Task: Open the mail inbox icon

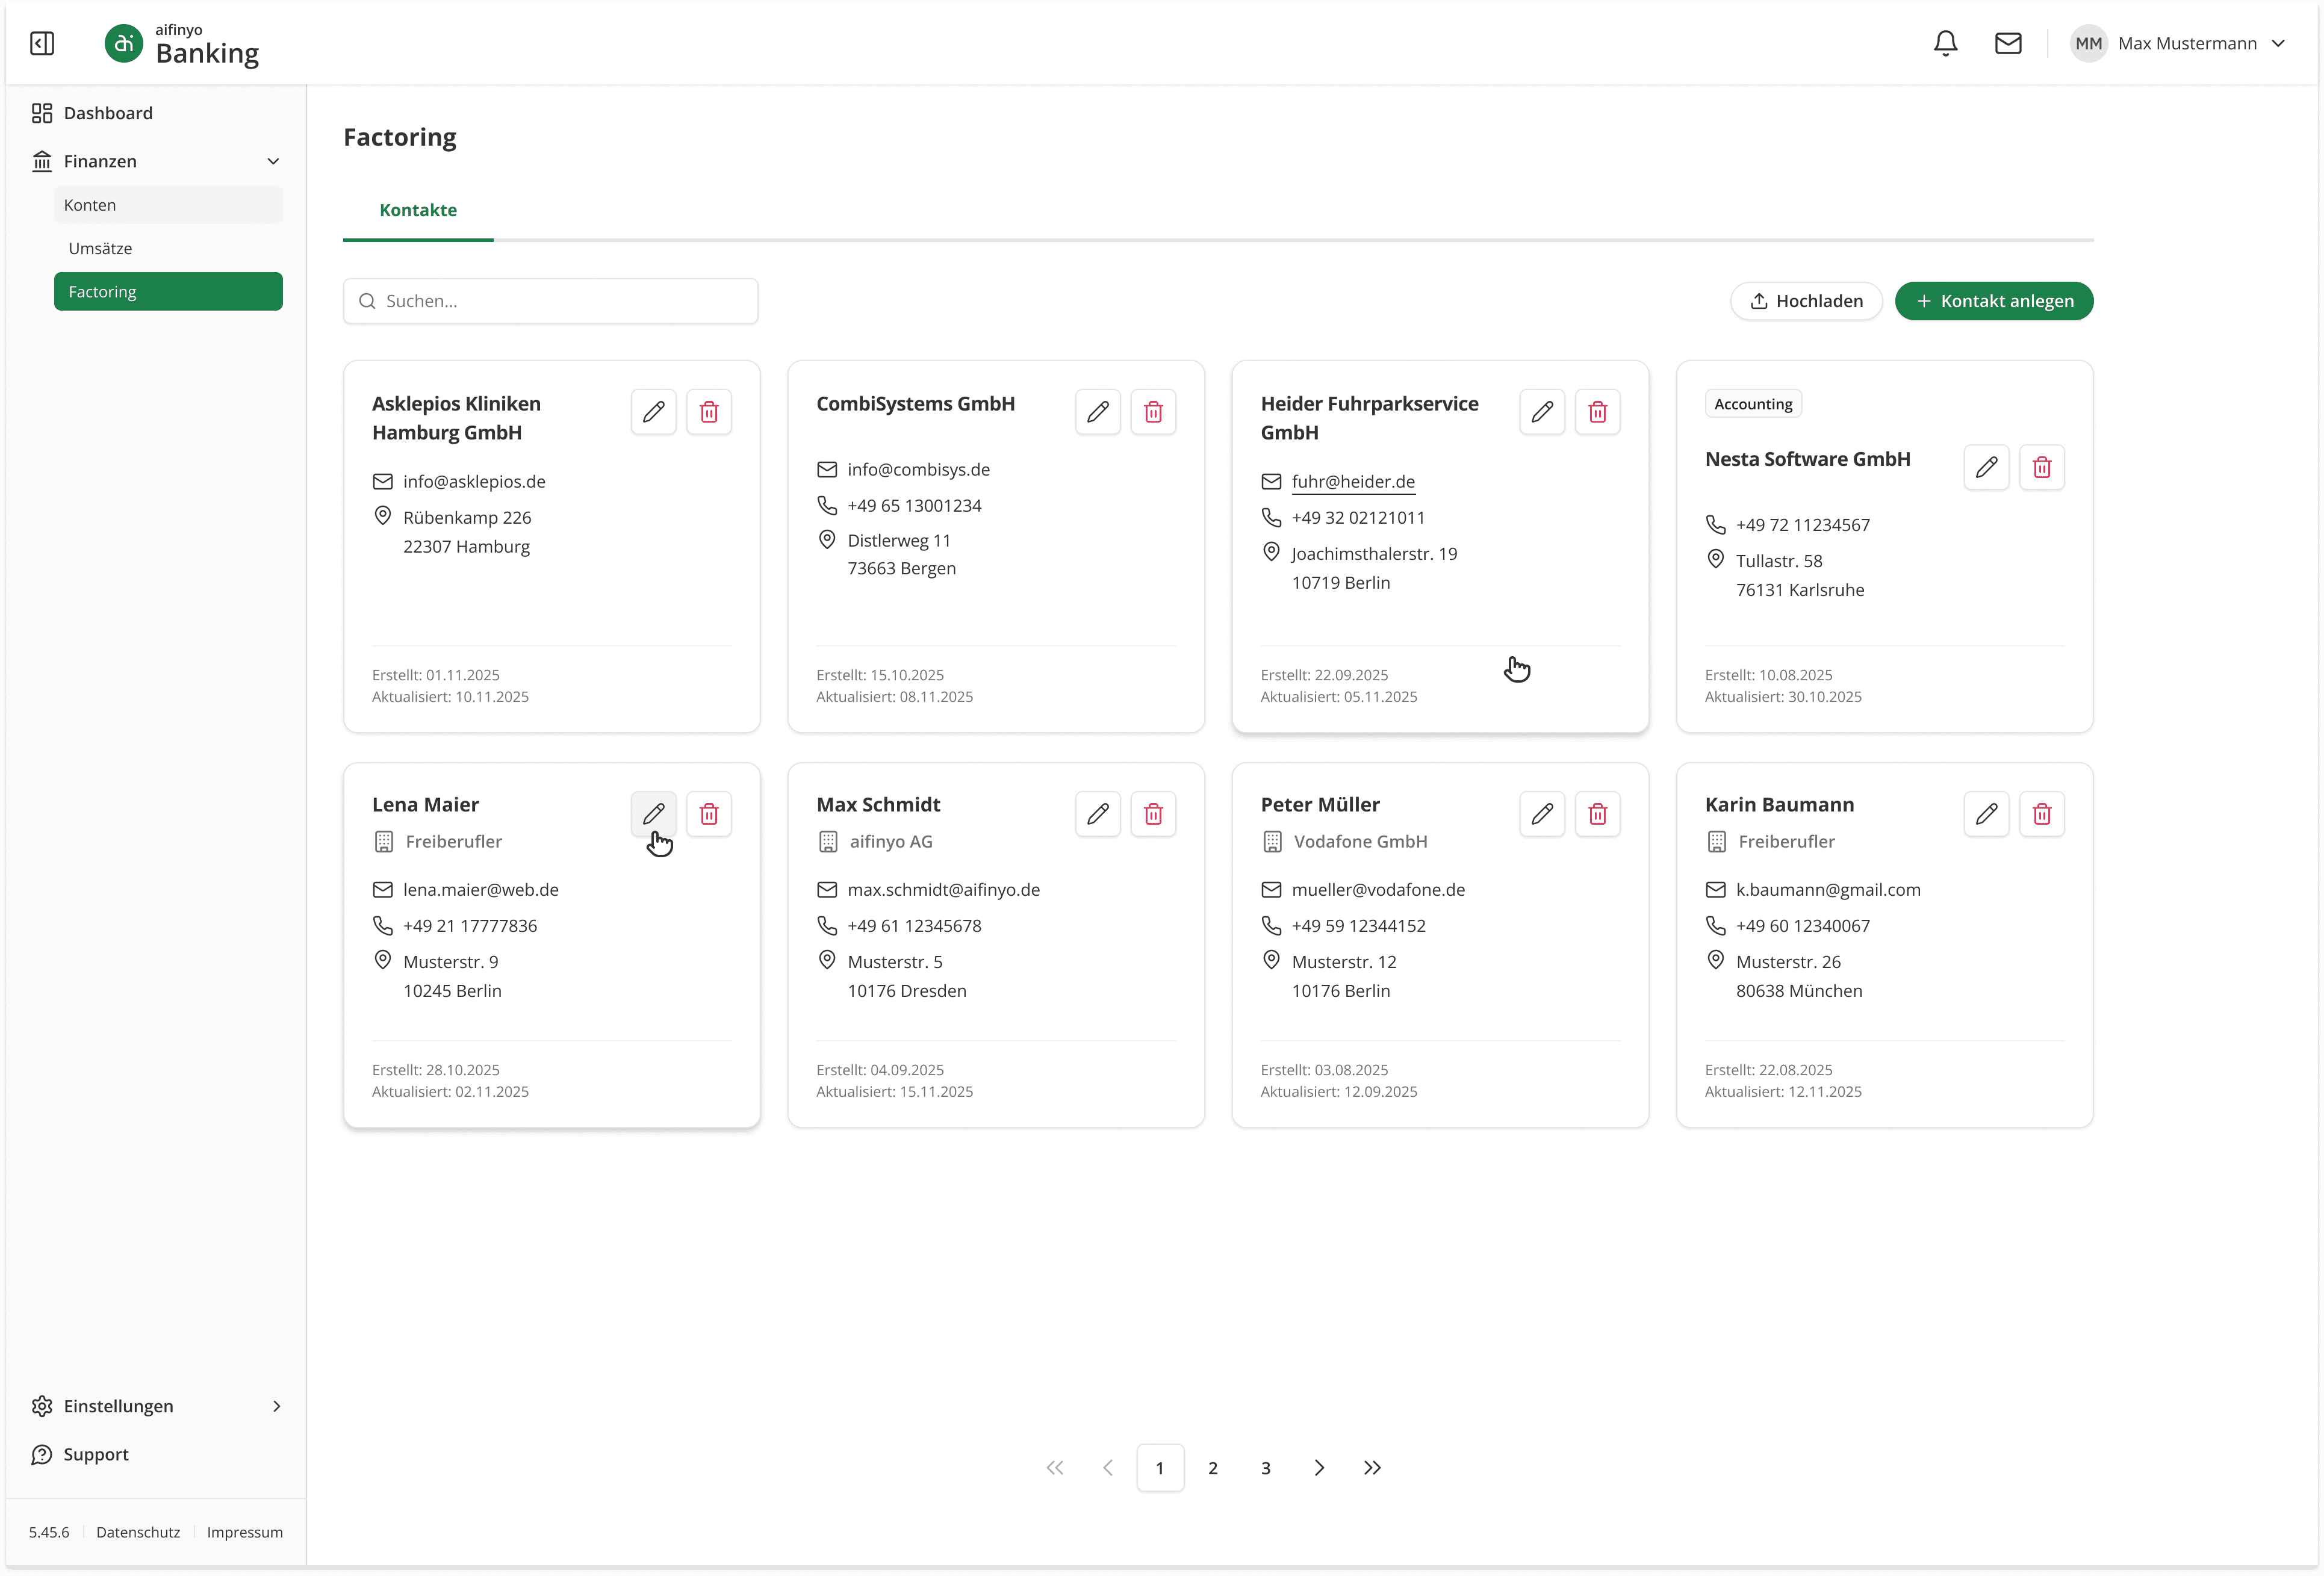Action: pos(2008,43)
